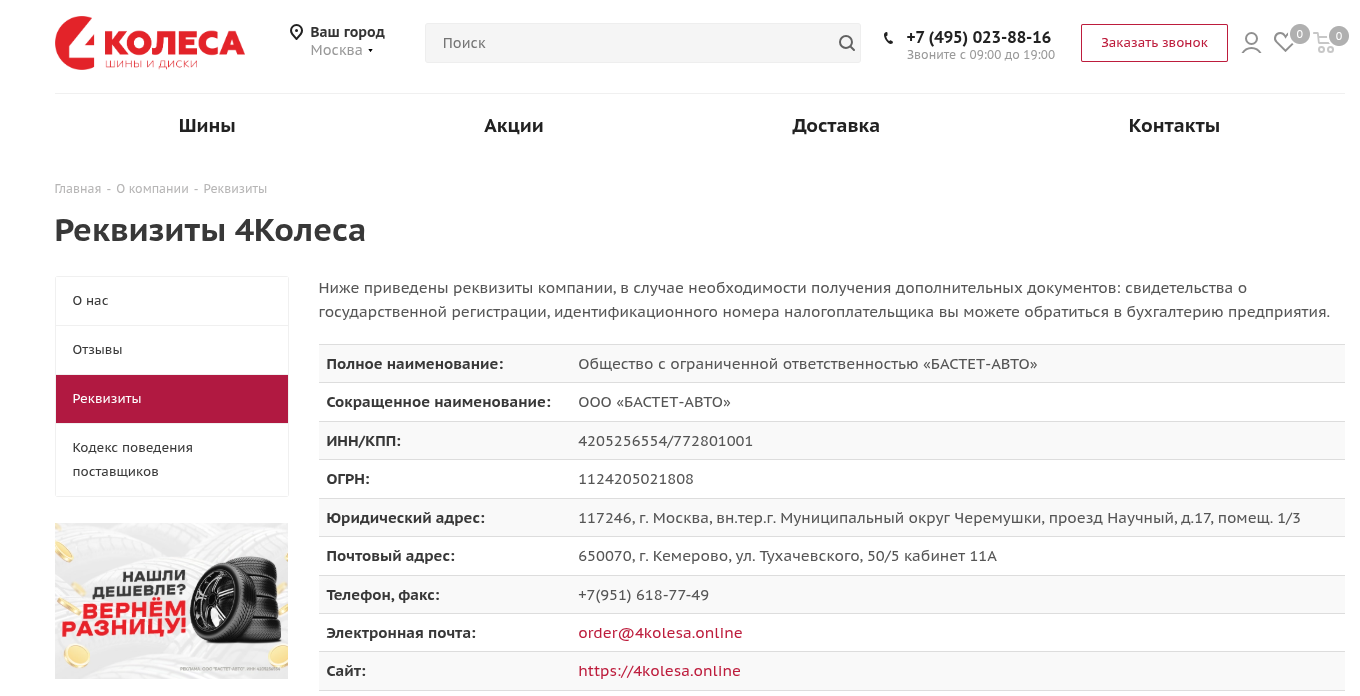The height and width of the screenshot is (696, 1360).
Task: Open the Шины menu
Action: [207, 126]
